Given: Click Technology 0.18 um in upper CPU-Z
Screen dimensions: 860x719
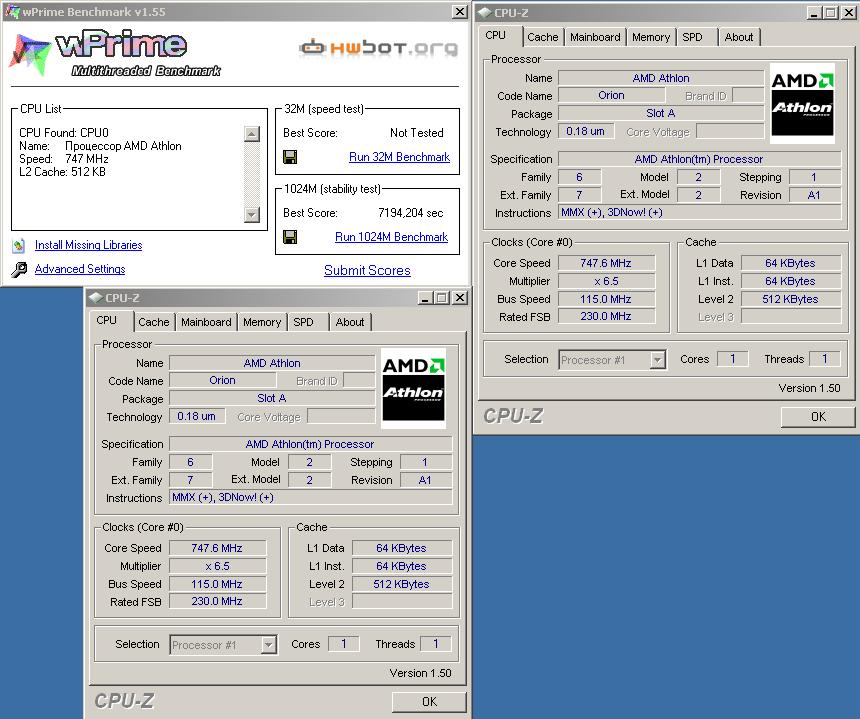Looking at the screenshot, I should click(x=585, y=132).
